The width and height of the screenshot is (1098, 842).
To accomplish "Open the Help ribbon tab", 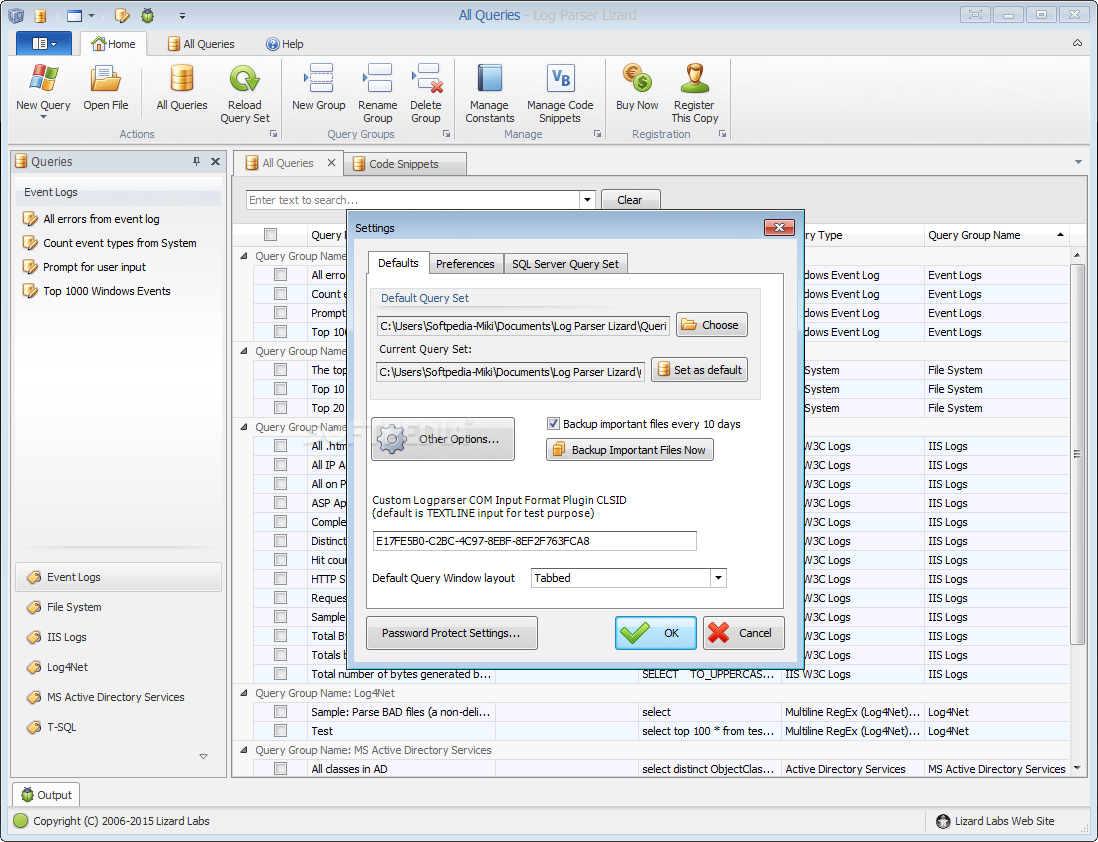I will [x=284, y=44].
